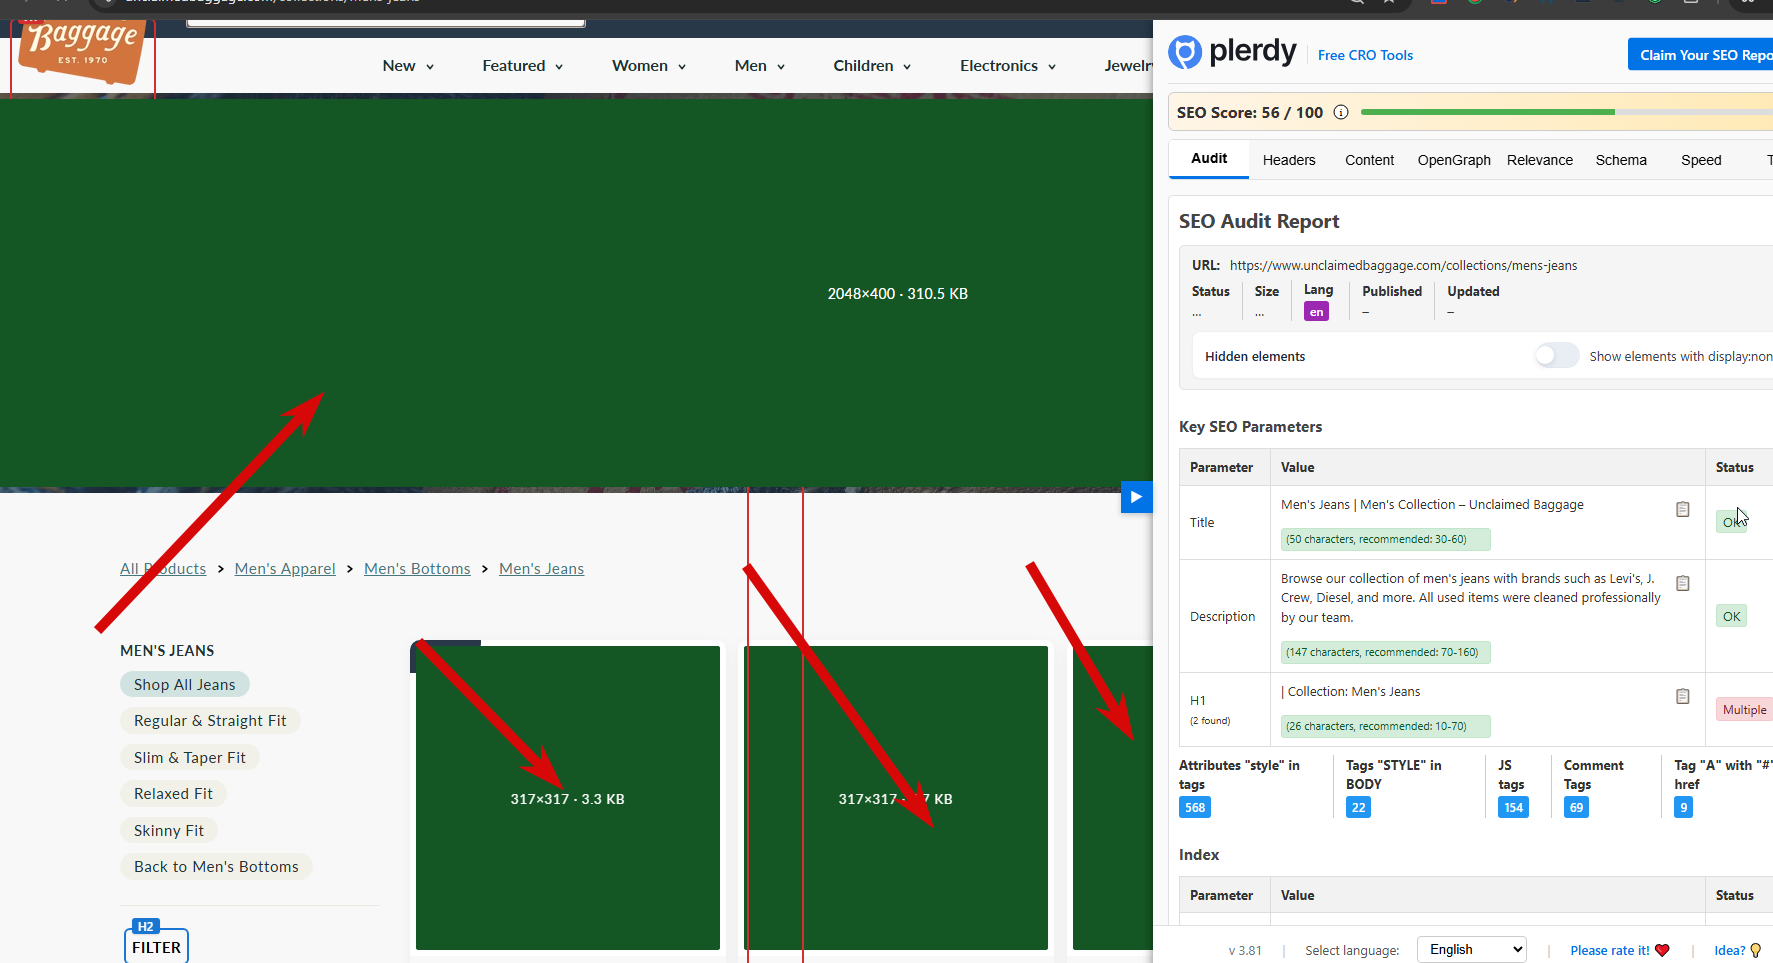Click the H2 tag label above FILTER

[x=146, y=926]
